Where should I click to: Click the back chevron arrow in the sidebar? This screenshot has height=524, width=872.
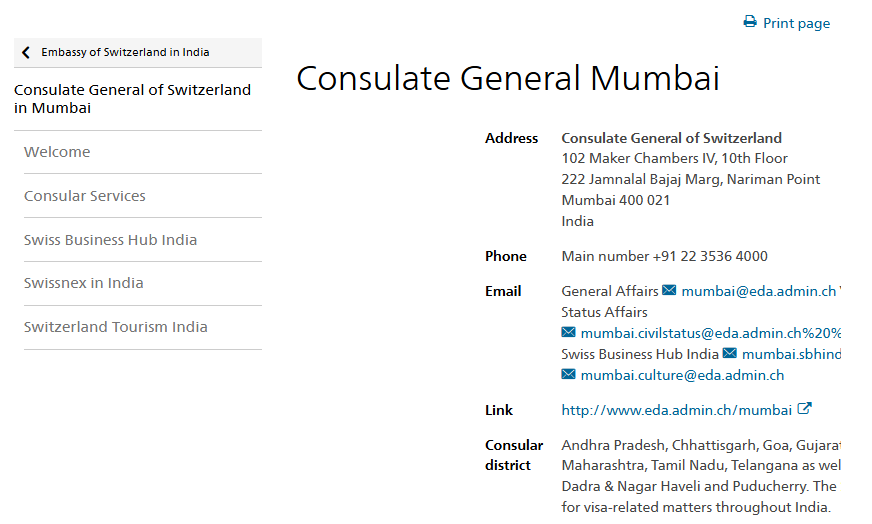pos(26,53)
